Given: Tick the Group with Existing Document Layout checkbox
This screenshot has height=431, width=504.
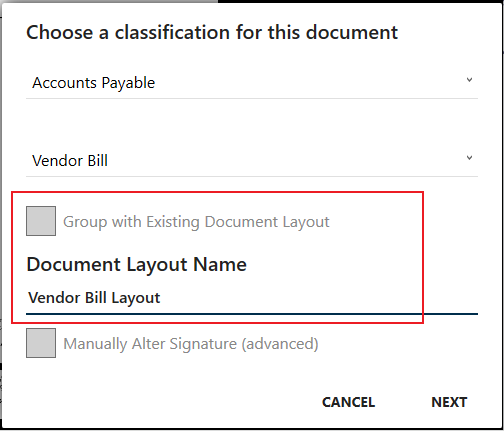Looking at the screenshot, I should pos(41,221).
